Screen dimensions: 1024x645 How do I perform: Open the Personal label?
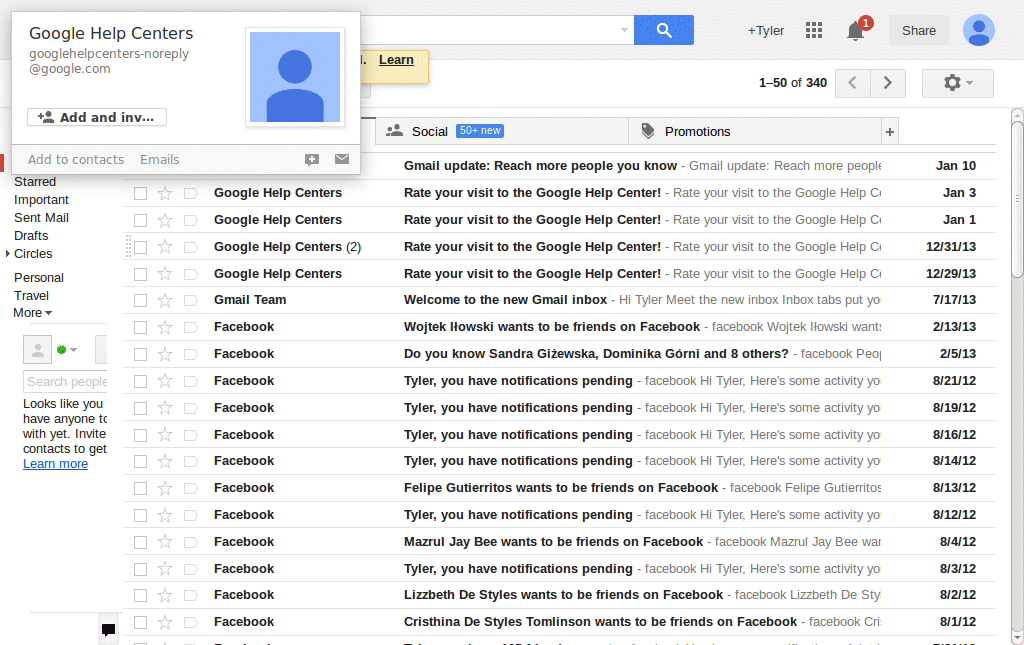[x=39, y=277]
